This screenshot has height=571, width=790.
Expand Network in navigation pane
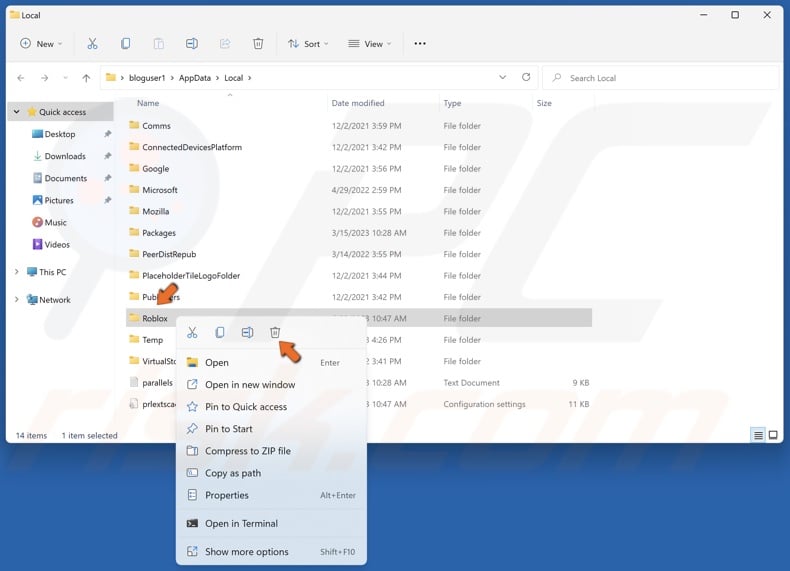coord(17,300)
